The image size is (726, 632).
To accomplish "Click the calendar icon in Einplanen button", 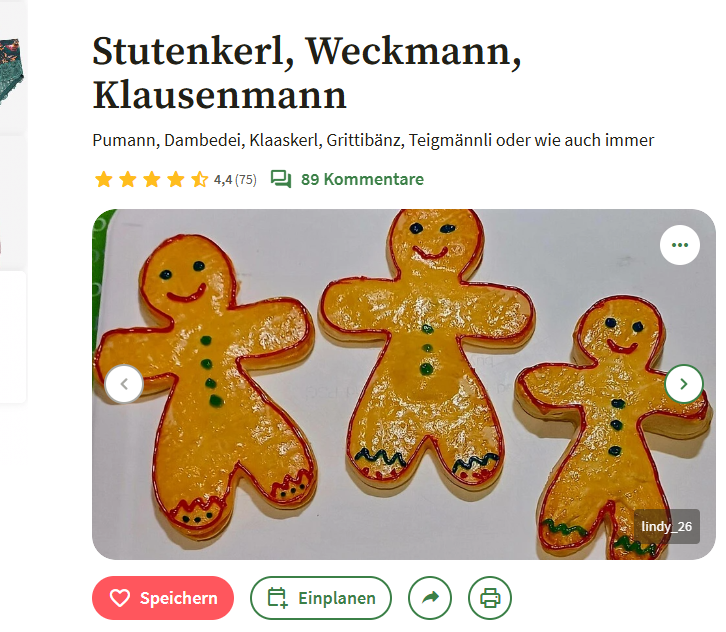I will click(x=278, y=598).
